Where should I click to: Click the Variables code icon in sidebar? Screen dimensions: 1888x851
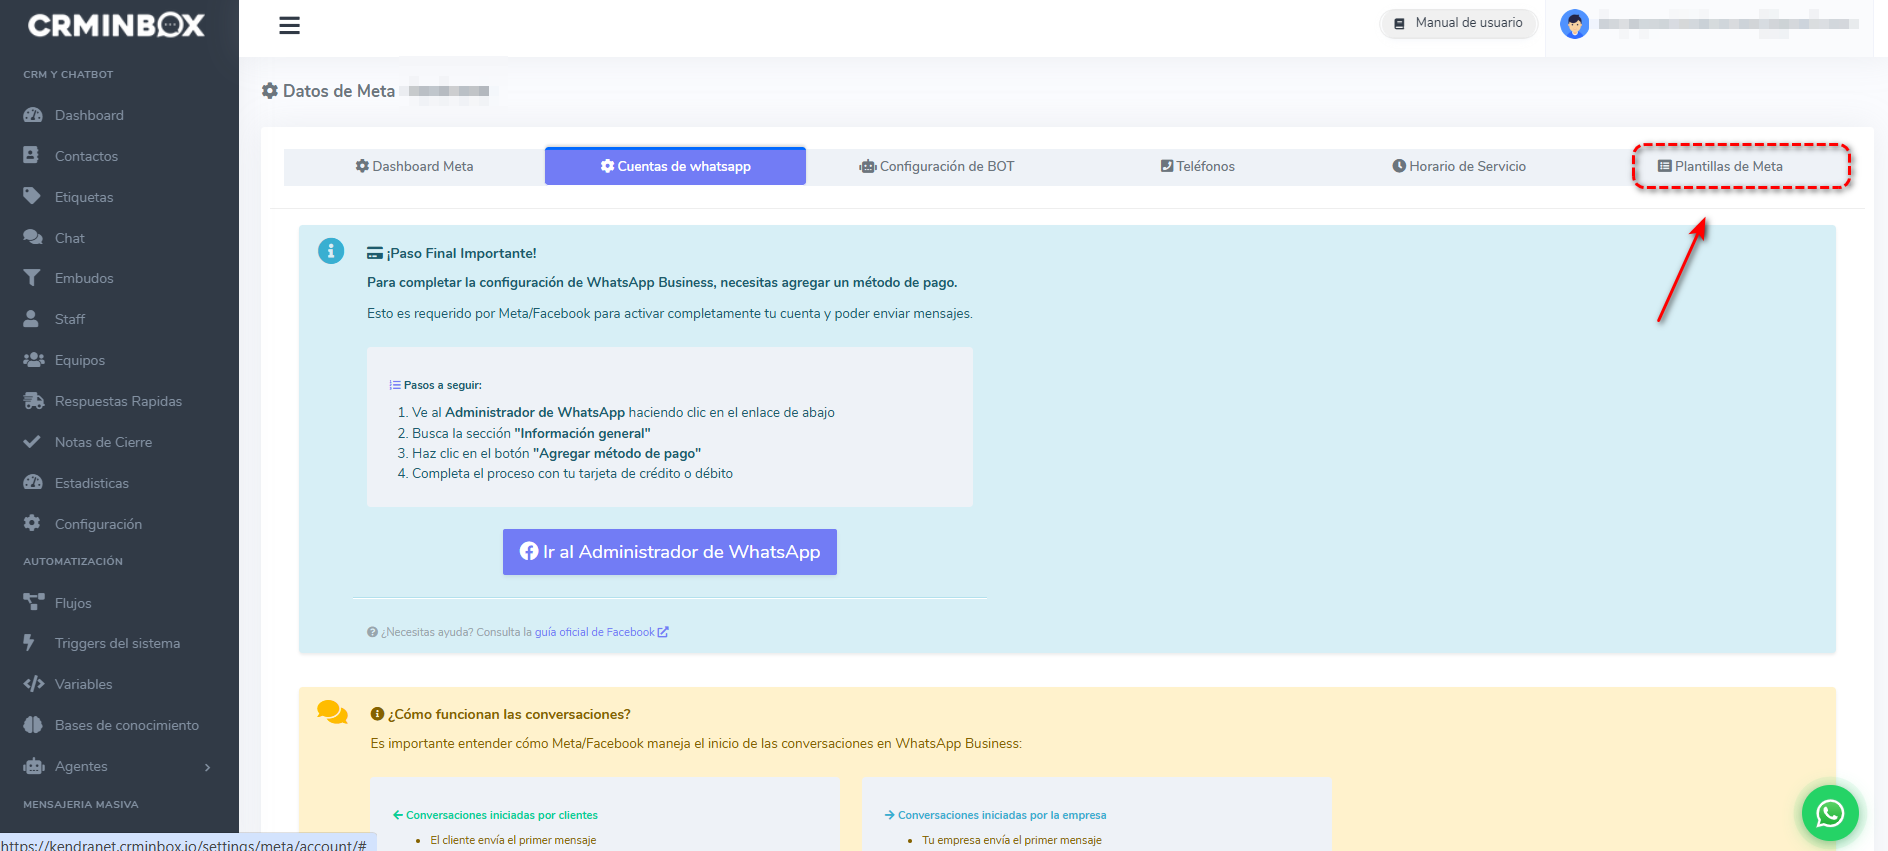pyautogui.click(x=33, y=684)
